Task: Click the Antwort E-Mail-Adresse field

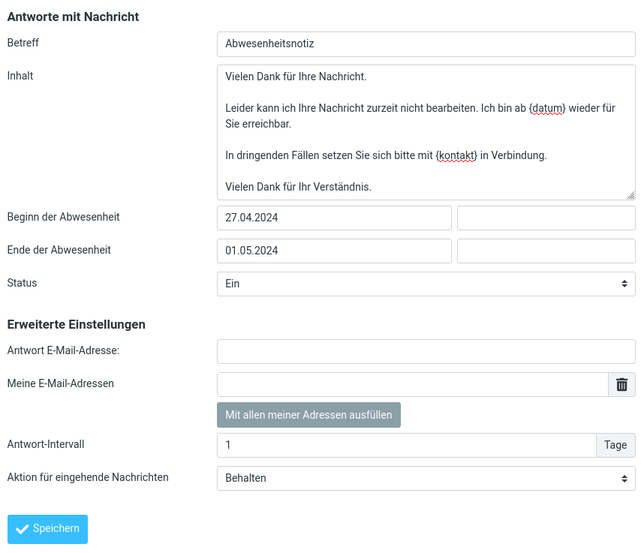Action: coord(425,352)
